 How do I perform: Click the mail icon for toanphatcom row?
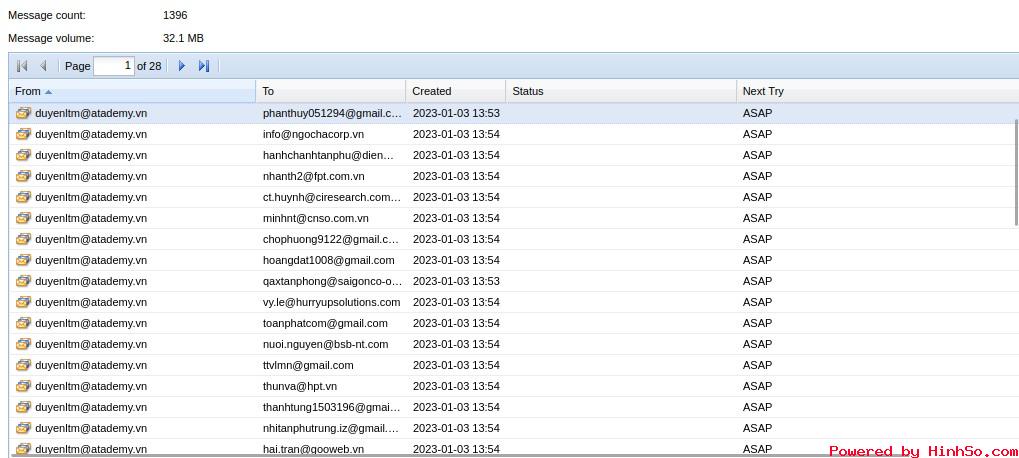click(23, 323)
